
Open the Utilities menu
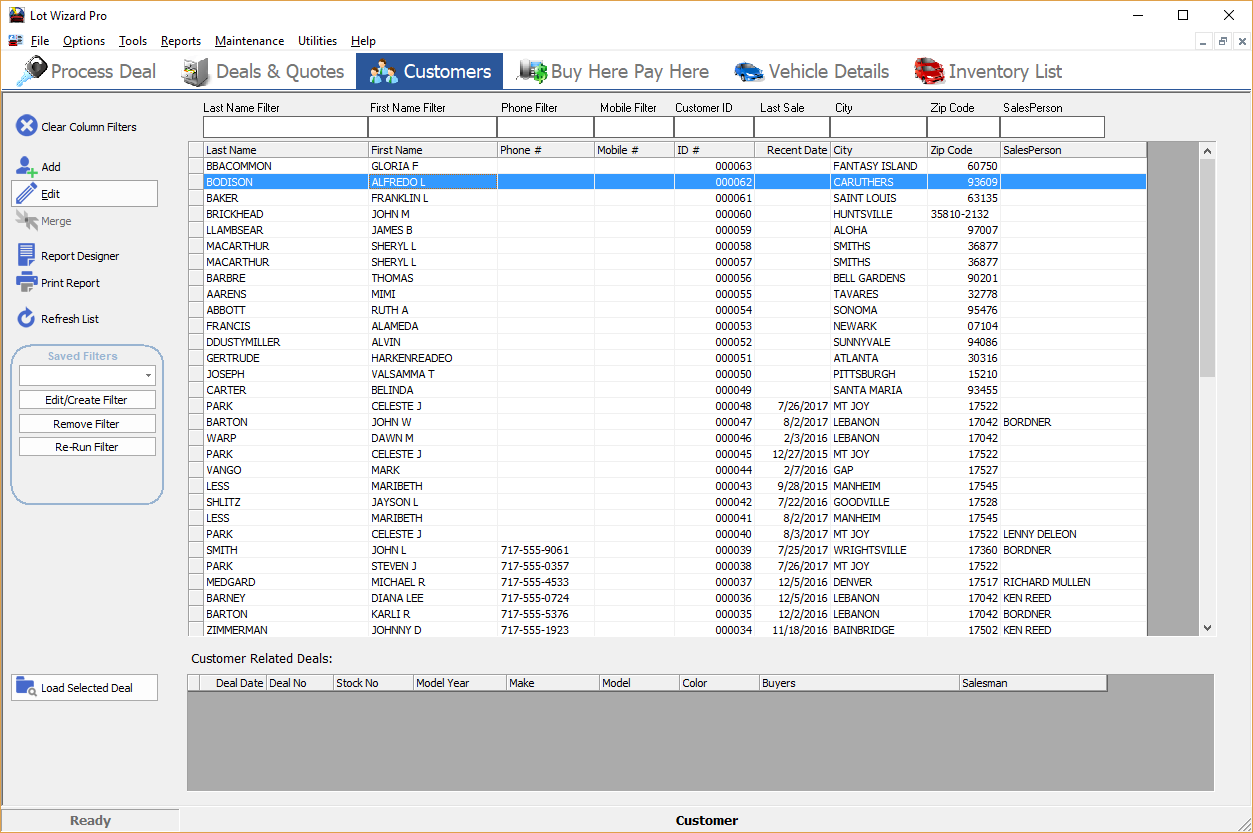coord(317,41)
